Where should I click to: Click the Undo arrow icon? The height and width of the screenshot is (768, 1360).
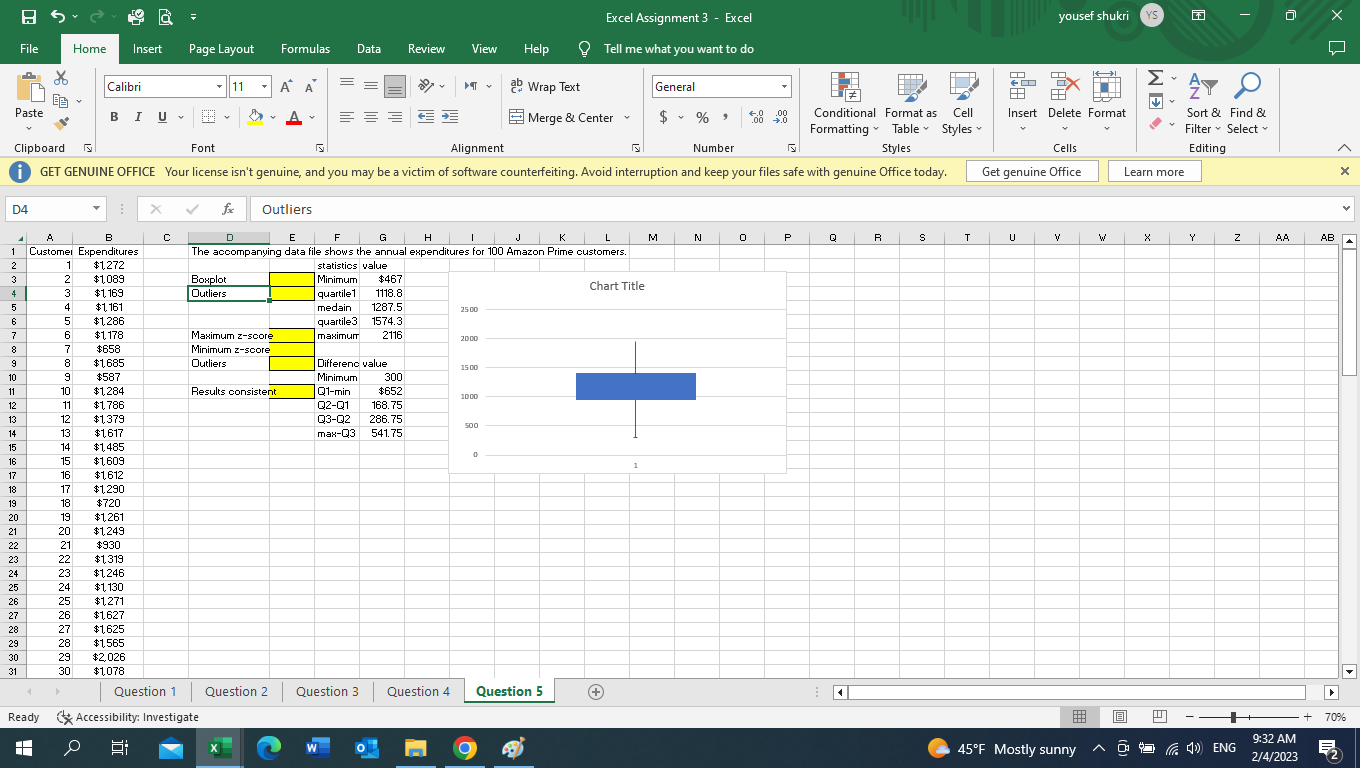pos(58,17)
